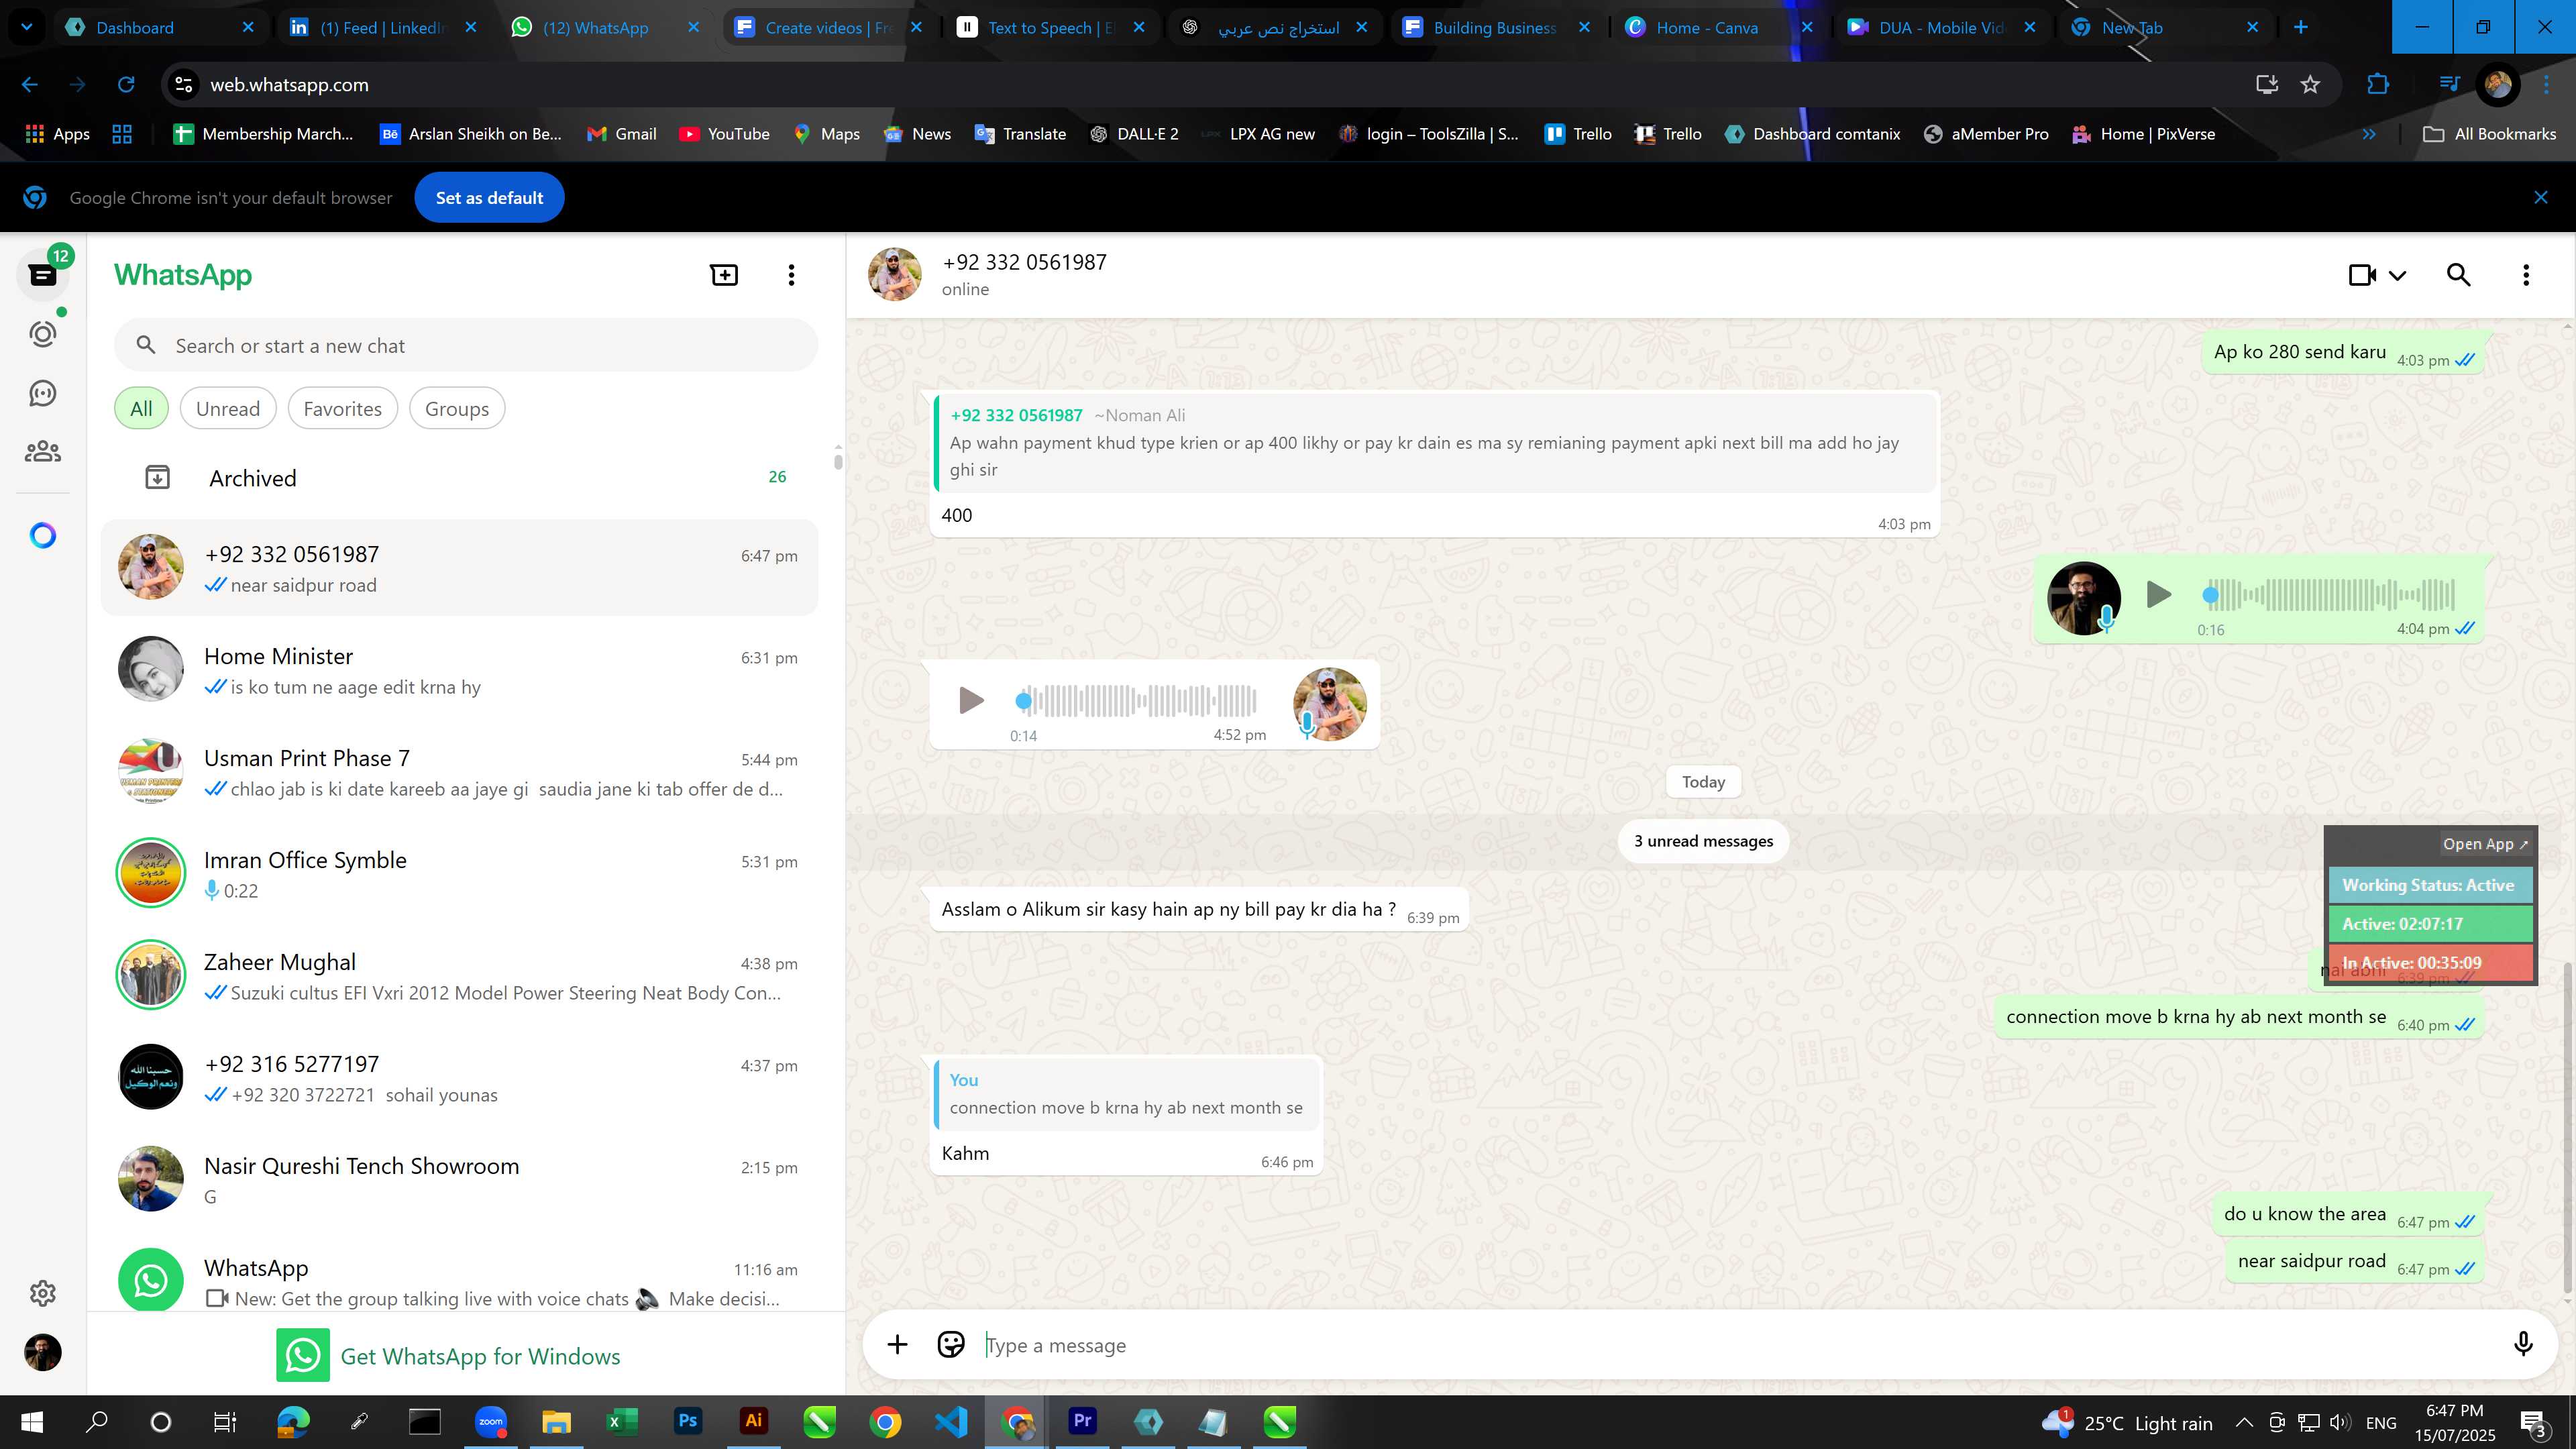Open the Translate bookmark
The height and width of the screenshot is (1449, 2576).
point(1020,134)
